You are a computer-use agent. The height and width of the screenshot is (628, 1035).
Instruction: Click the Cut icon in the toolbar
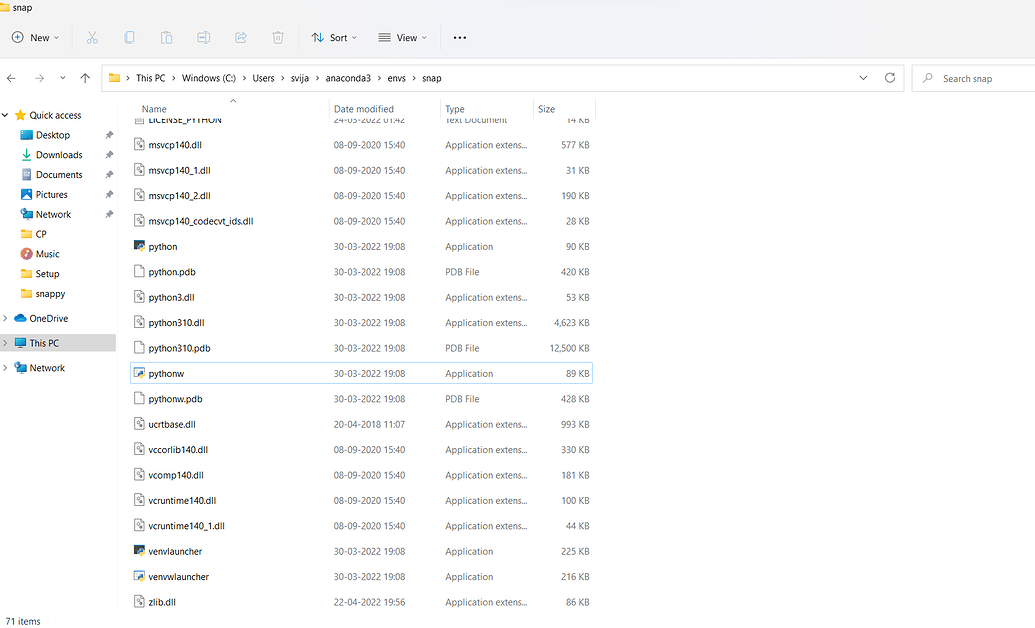click(x=92, y=37)
